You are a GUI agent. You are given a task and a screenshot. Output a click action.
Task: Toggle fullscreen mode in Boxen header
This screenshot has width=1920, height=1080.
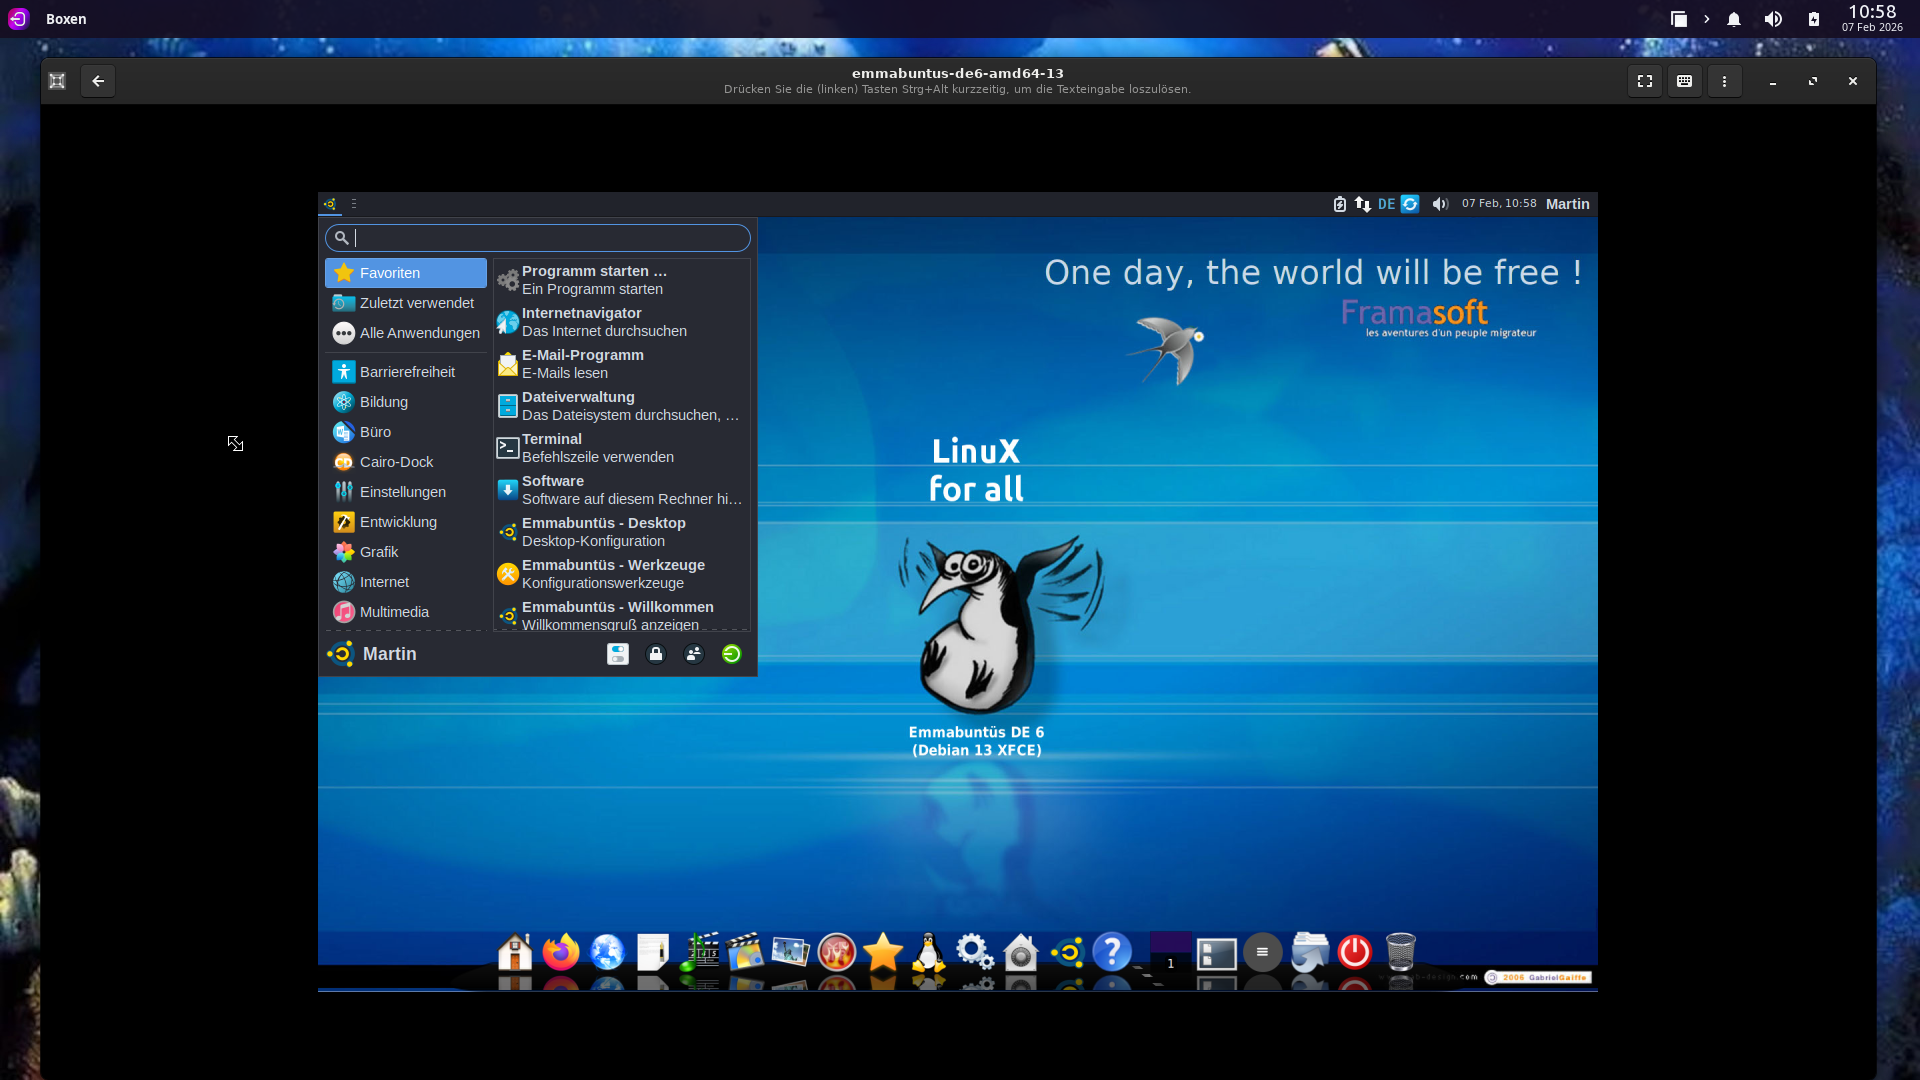tap(1645, 81)
